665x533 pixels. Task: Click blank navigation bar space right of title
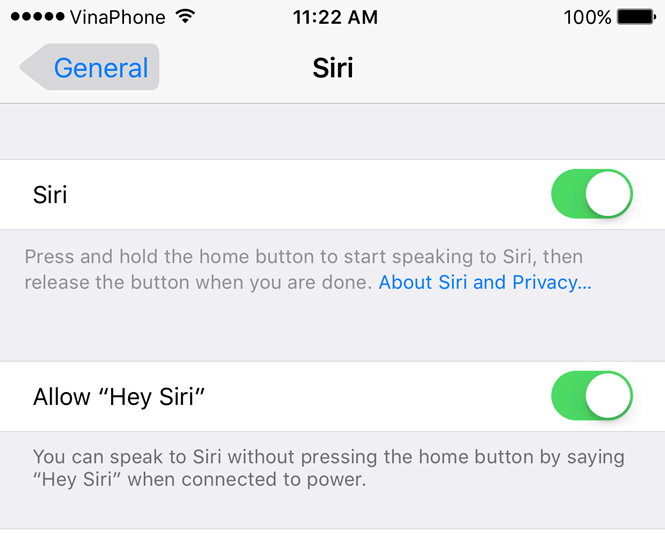click(x=509, y=67)
